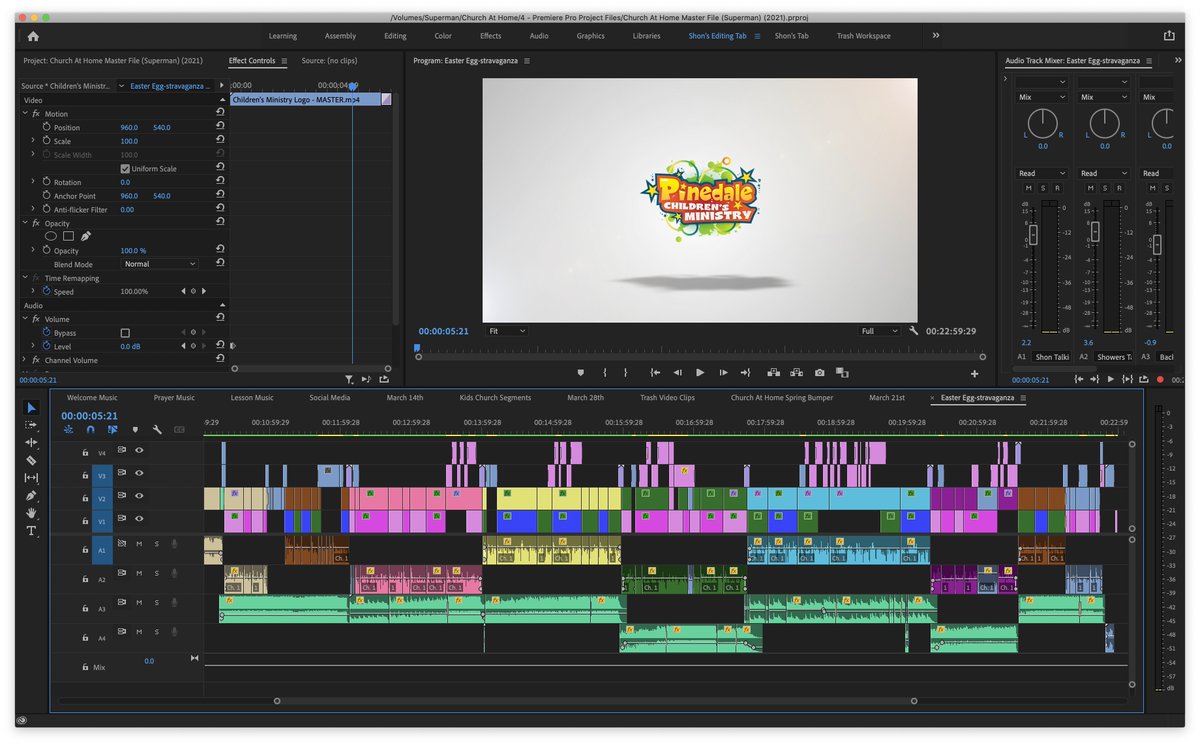This screenshot has height=745, width=1200.
Task: Collapse the Motion effect group
Action: point(25,114)
